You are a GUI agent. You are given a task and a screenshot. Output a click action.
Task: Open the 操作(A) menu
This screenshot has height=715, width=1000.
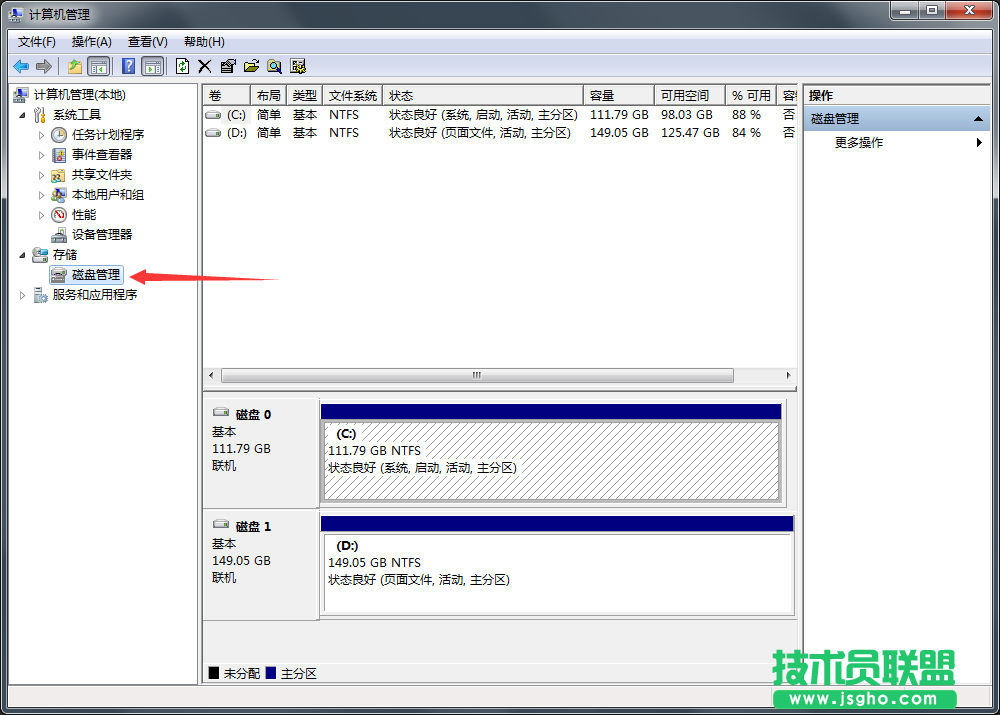(x=91, y=41)
